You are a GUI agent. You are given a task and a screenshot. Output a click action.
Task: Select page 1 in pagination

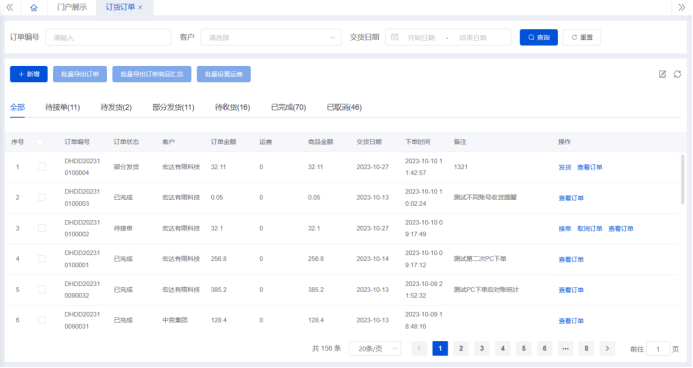click(x=440, y=349)
